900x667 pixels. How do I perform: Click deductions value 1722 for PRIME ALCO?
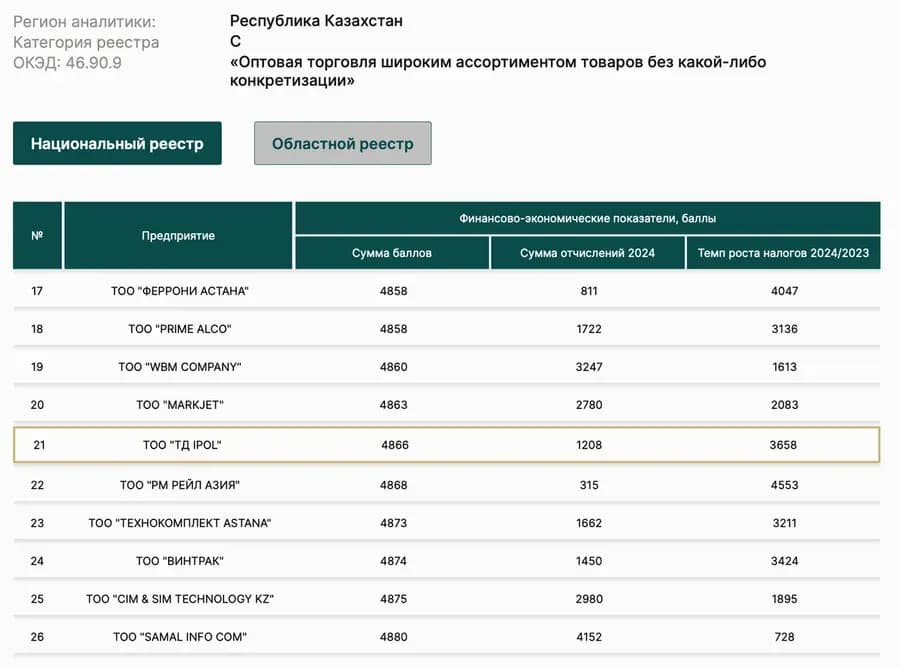point(589,329)
